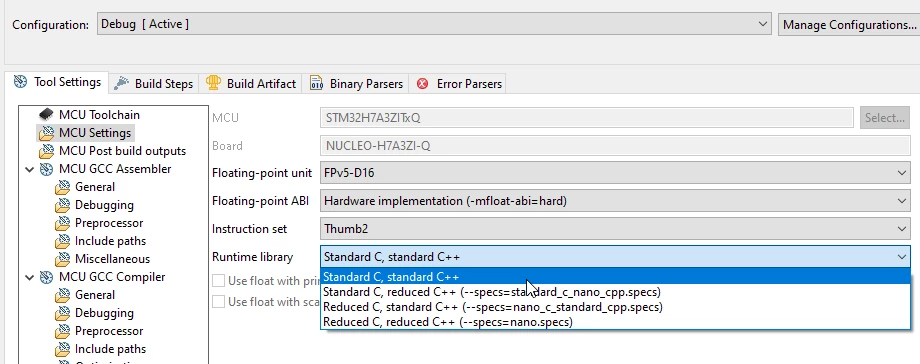920x364 pixels.
Task: Click the Compiler Debugging folder icon
Action: pos(62,313)
